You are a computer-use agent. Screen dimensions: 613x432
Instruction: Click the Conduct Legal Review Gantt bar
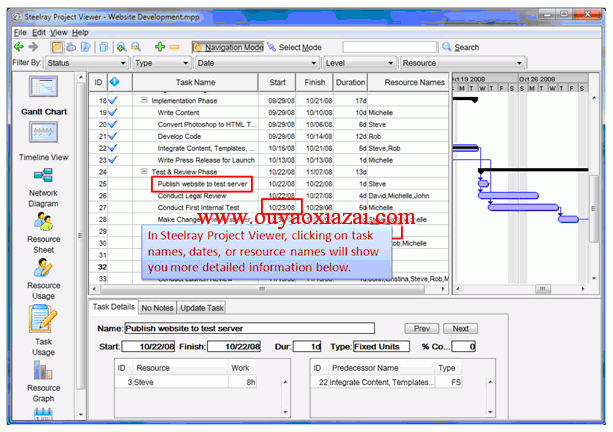coord(508,195)
